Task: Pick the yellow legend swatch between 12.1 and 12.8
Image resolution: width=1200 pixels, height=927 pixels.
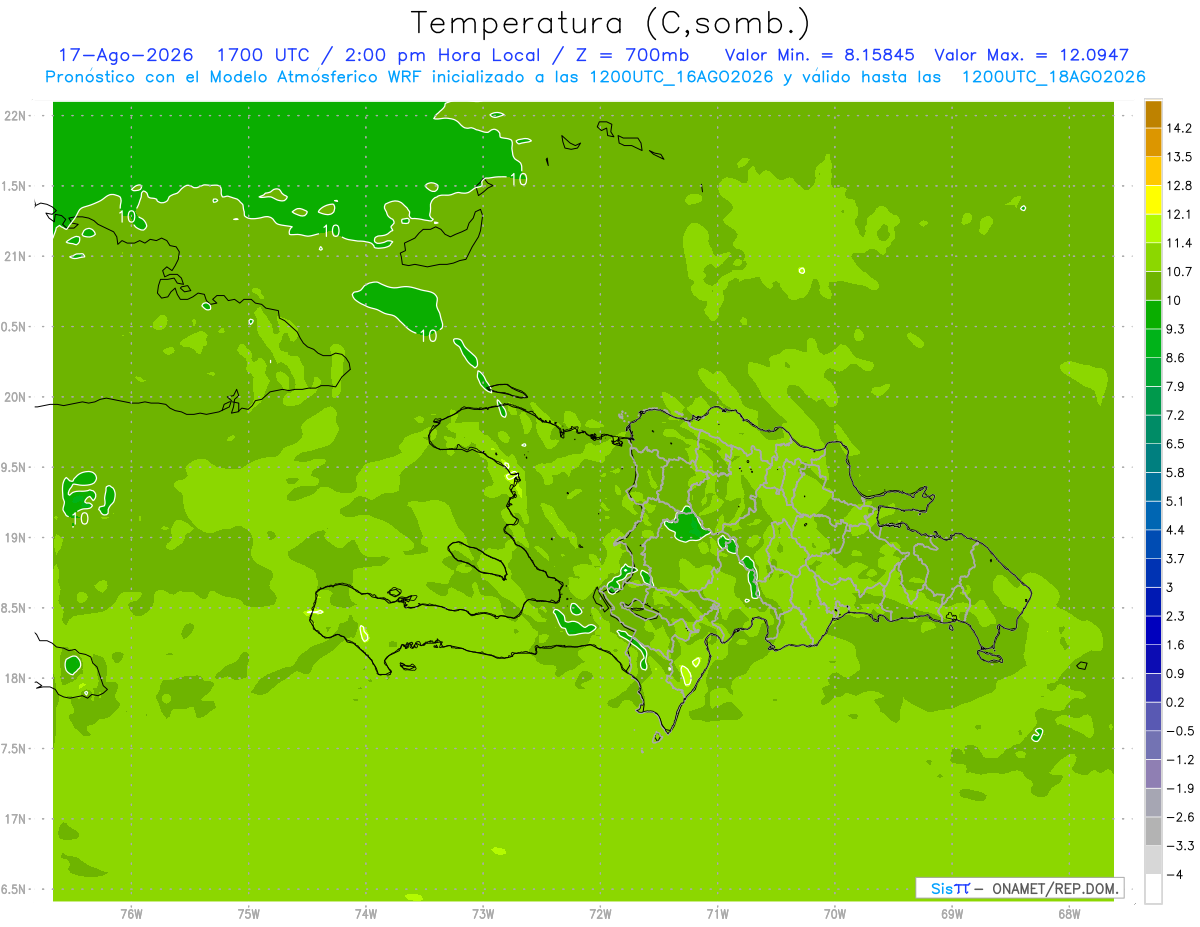Action: point(1153,200)
